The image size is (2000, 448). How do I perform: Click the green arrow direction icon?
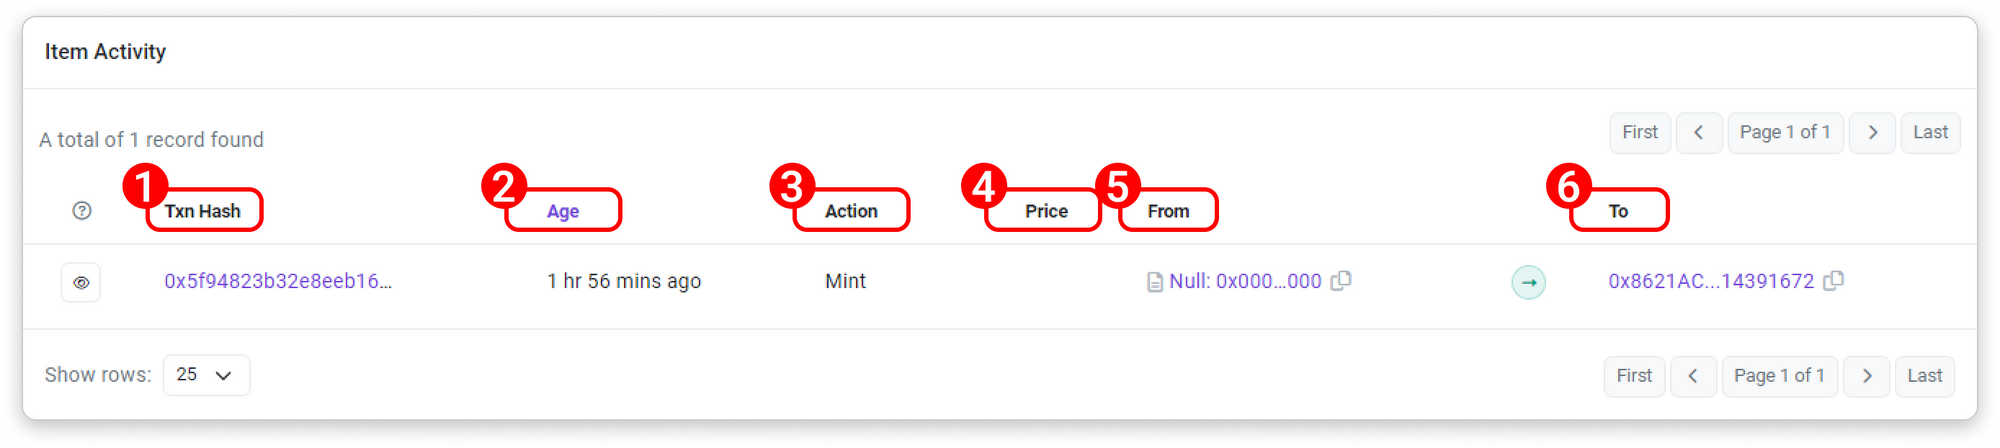(1528, 282)
